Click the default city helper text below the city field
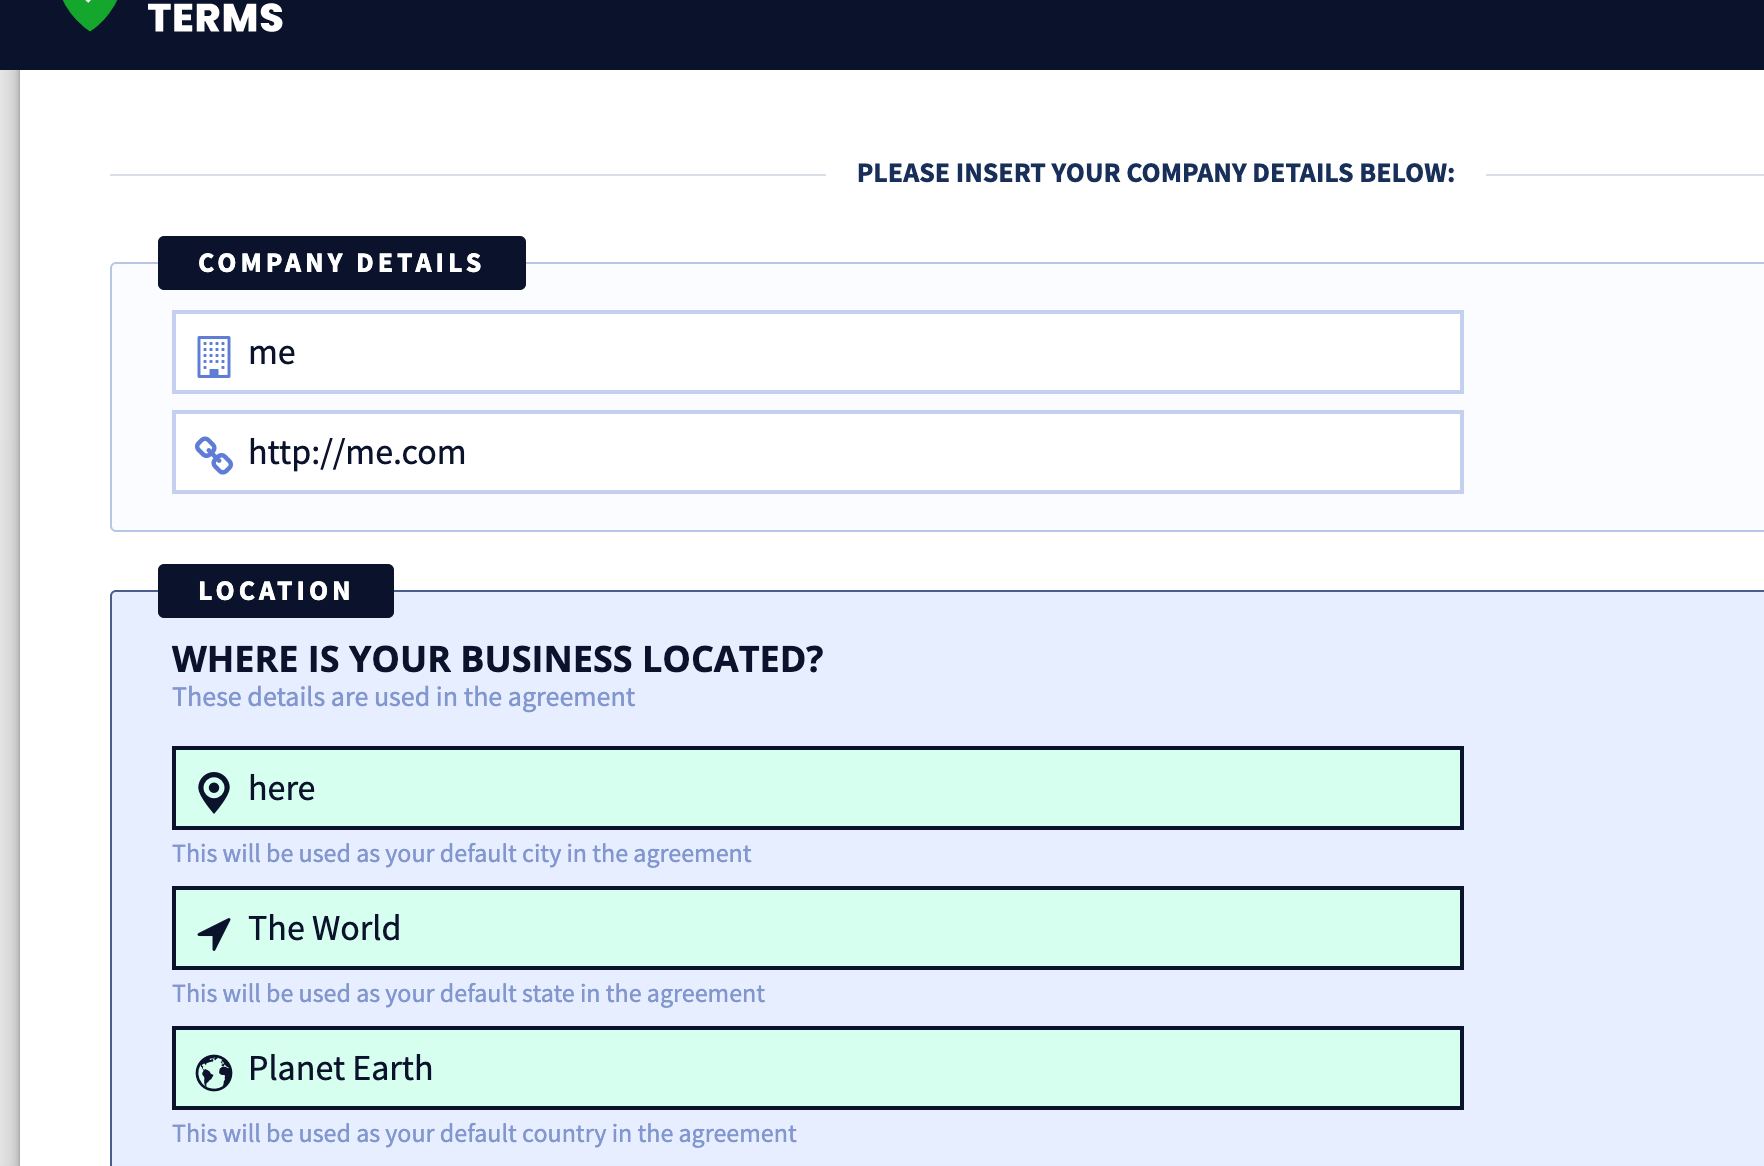This screenshot has width=1764, height=1166. [461, 853]
